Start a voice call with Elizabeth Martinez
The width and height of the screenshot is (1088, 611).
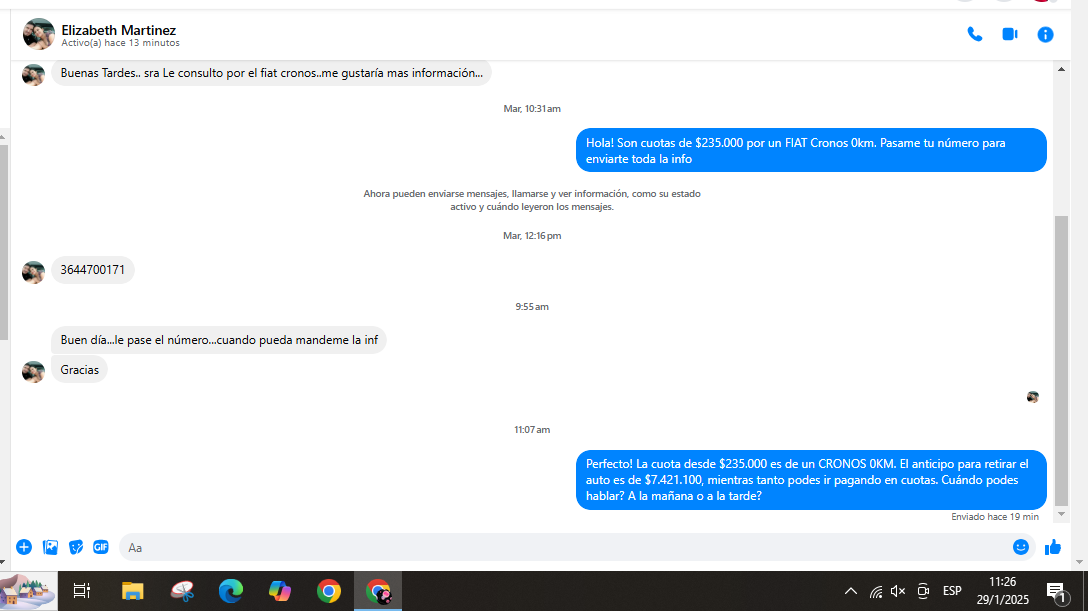(x=975, y=34)
